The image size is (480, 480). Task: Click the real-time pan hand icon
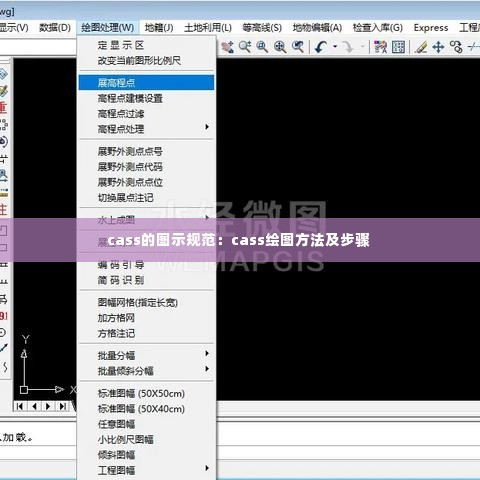[x=227, y=47]
